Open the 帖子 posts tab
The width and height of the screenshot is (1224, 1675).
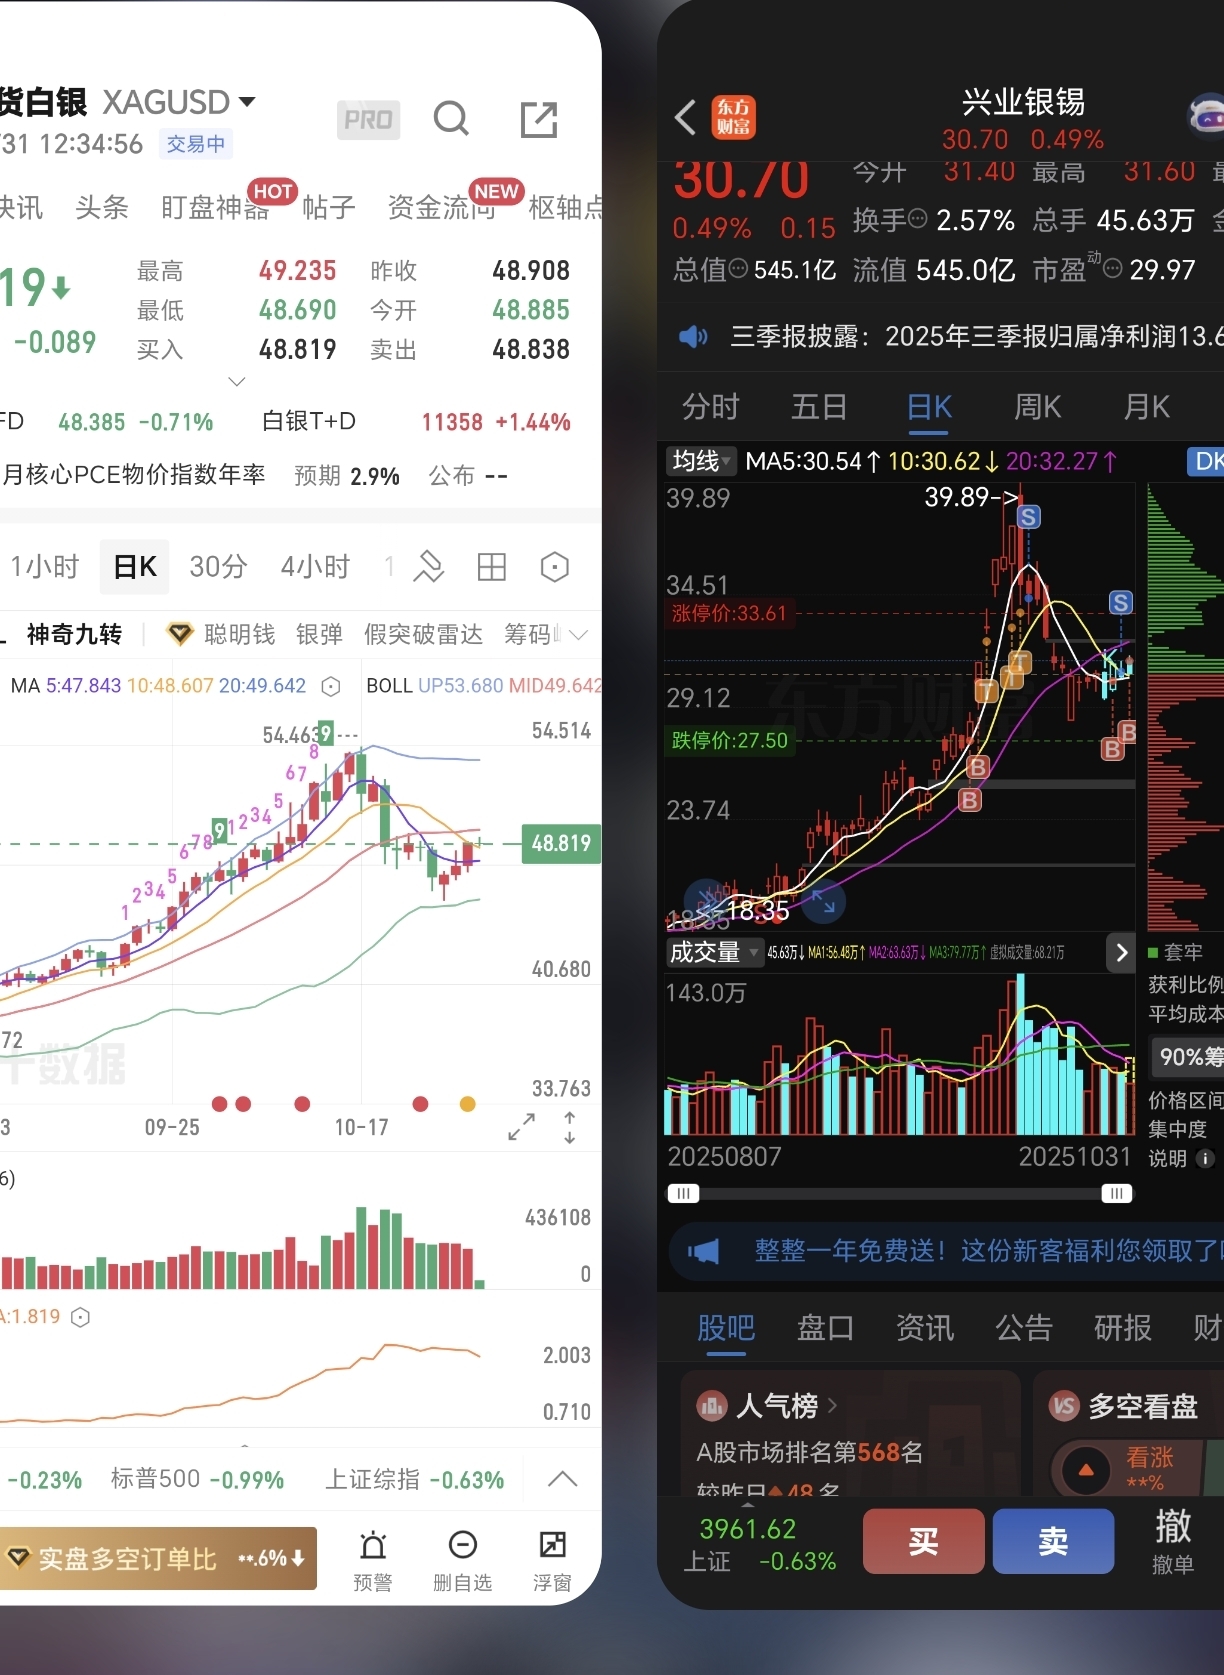click(329, 207)
